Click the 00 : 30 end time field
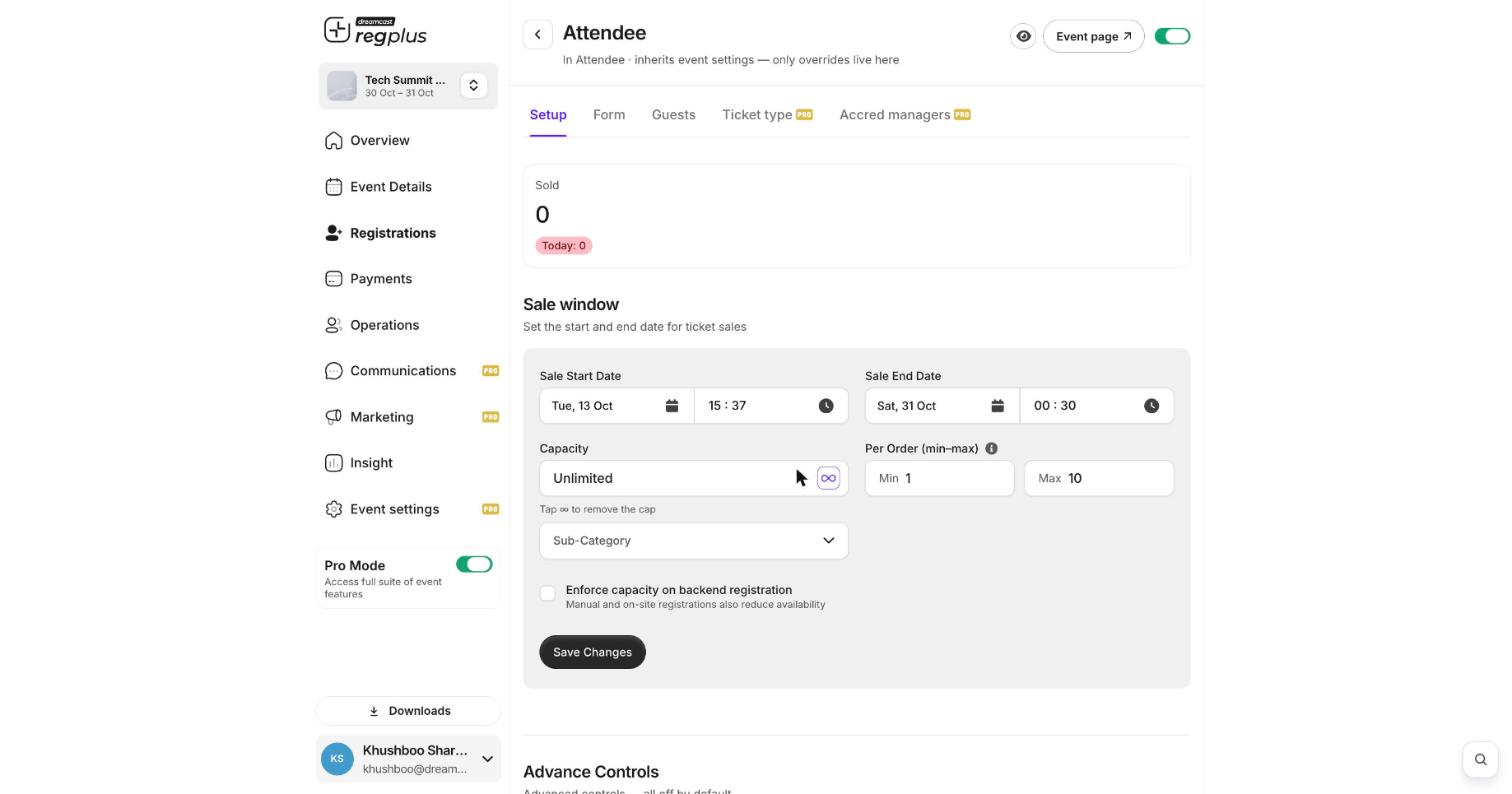This screenshot has width=1512, height=794. click(1097, 406)
